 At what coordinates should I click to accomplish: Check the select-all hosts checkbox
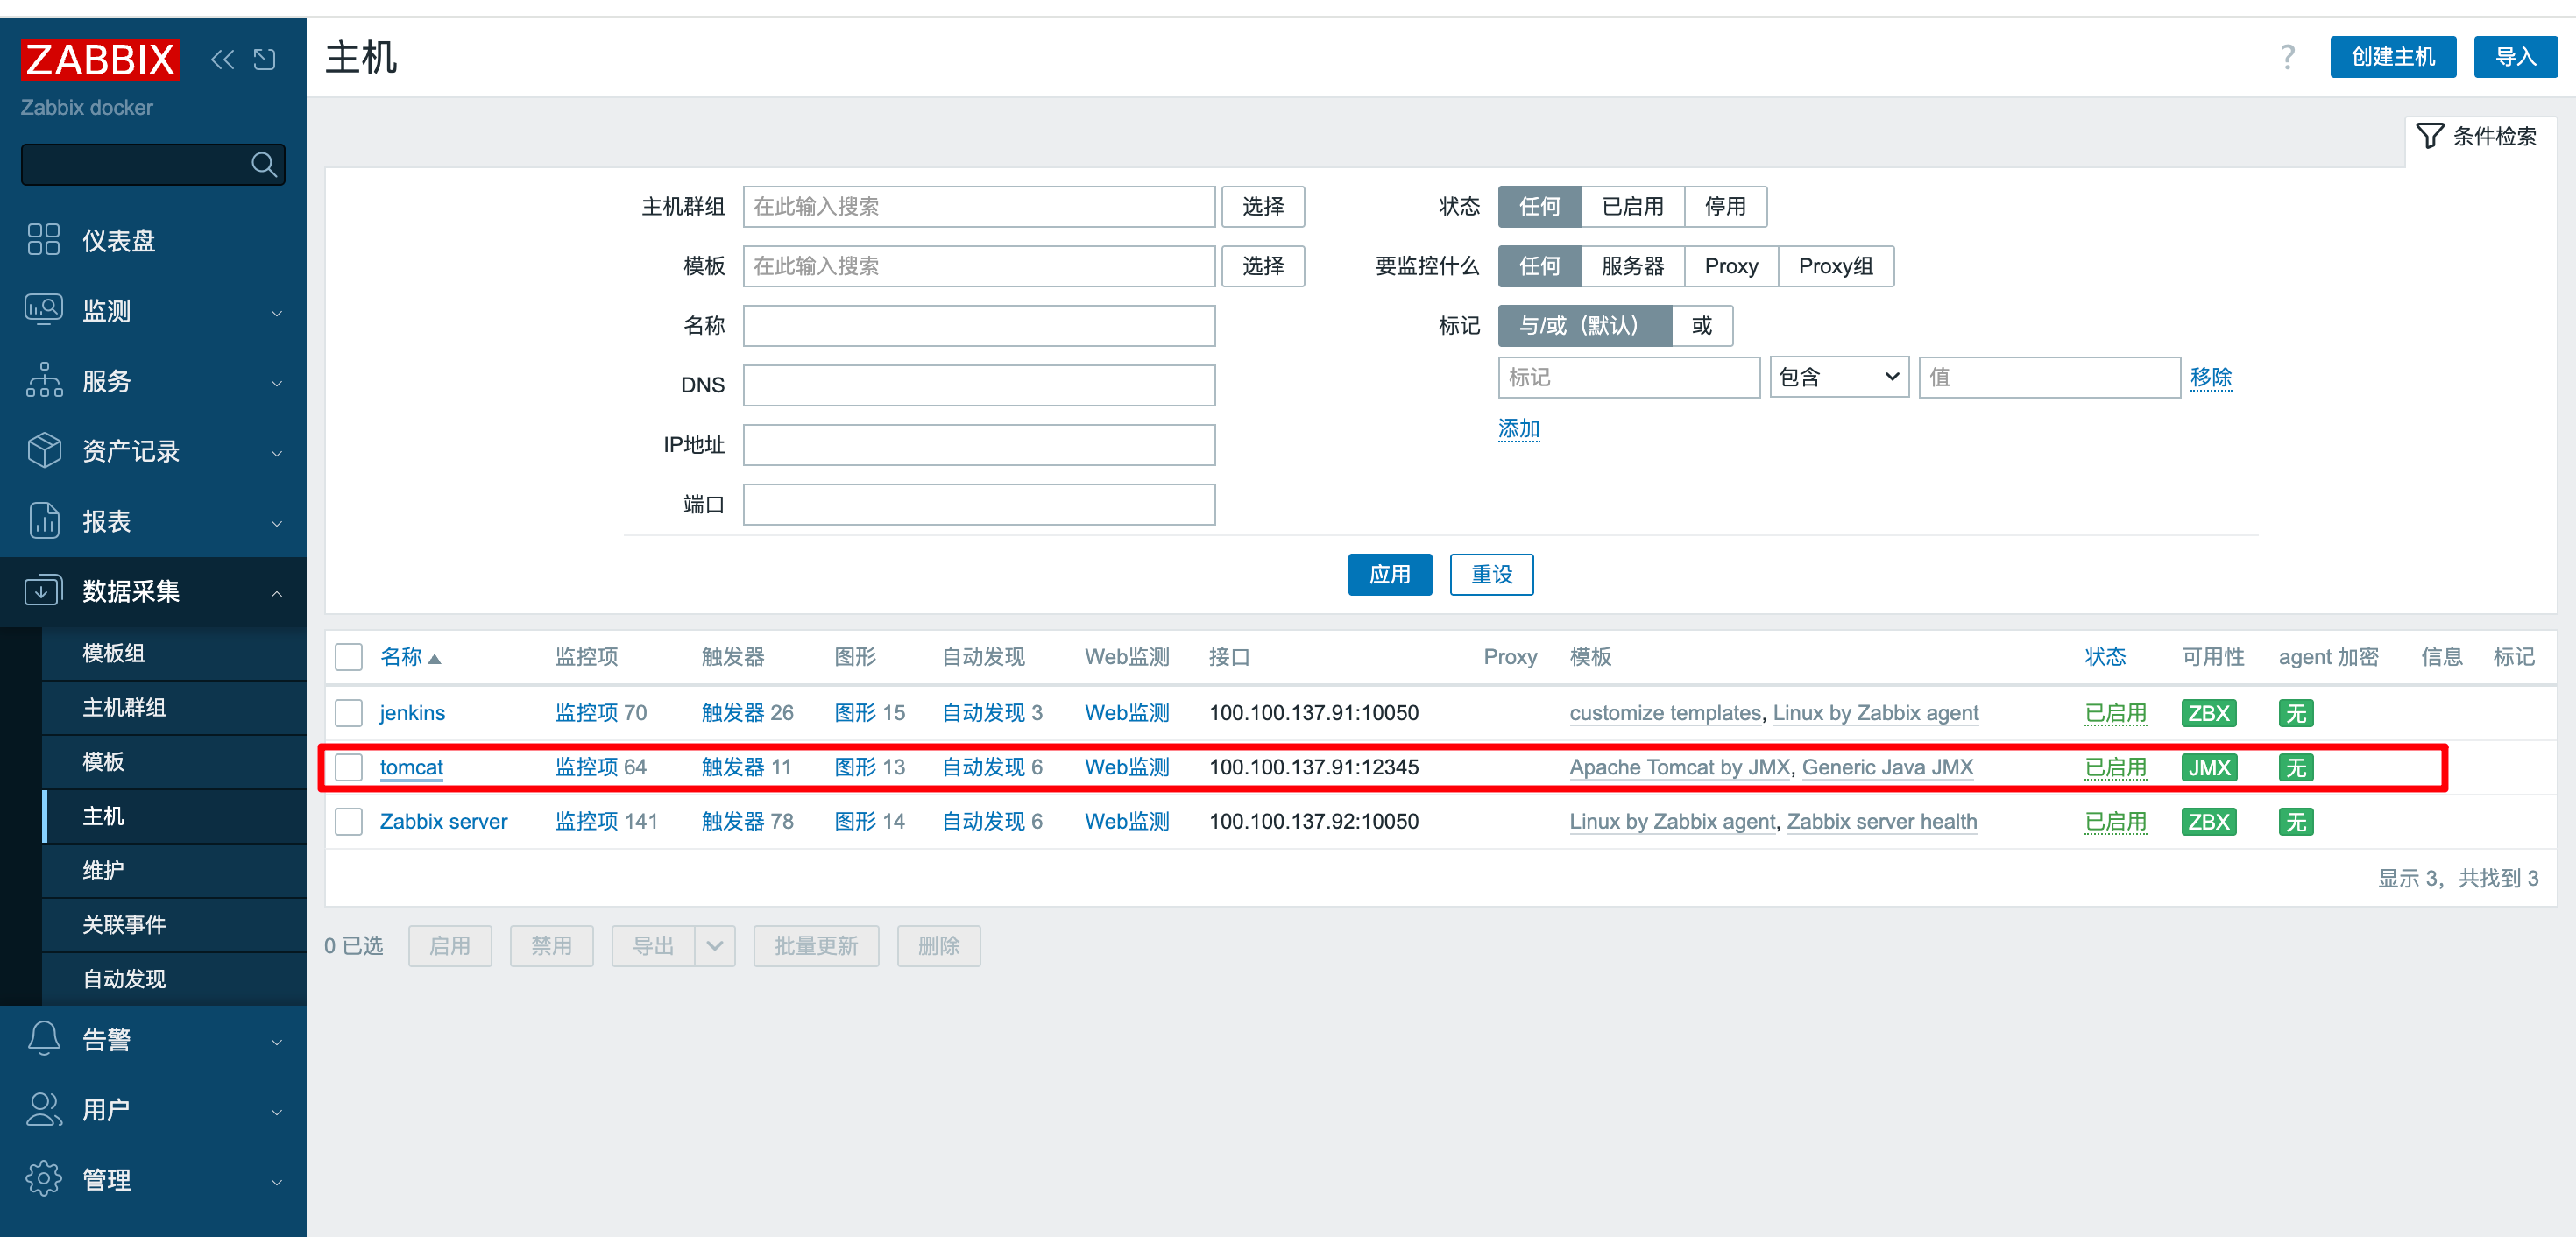pyautogui.click(x=348, y=657)
